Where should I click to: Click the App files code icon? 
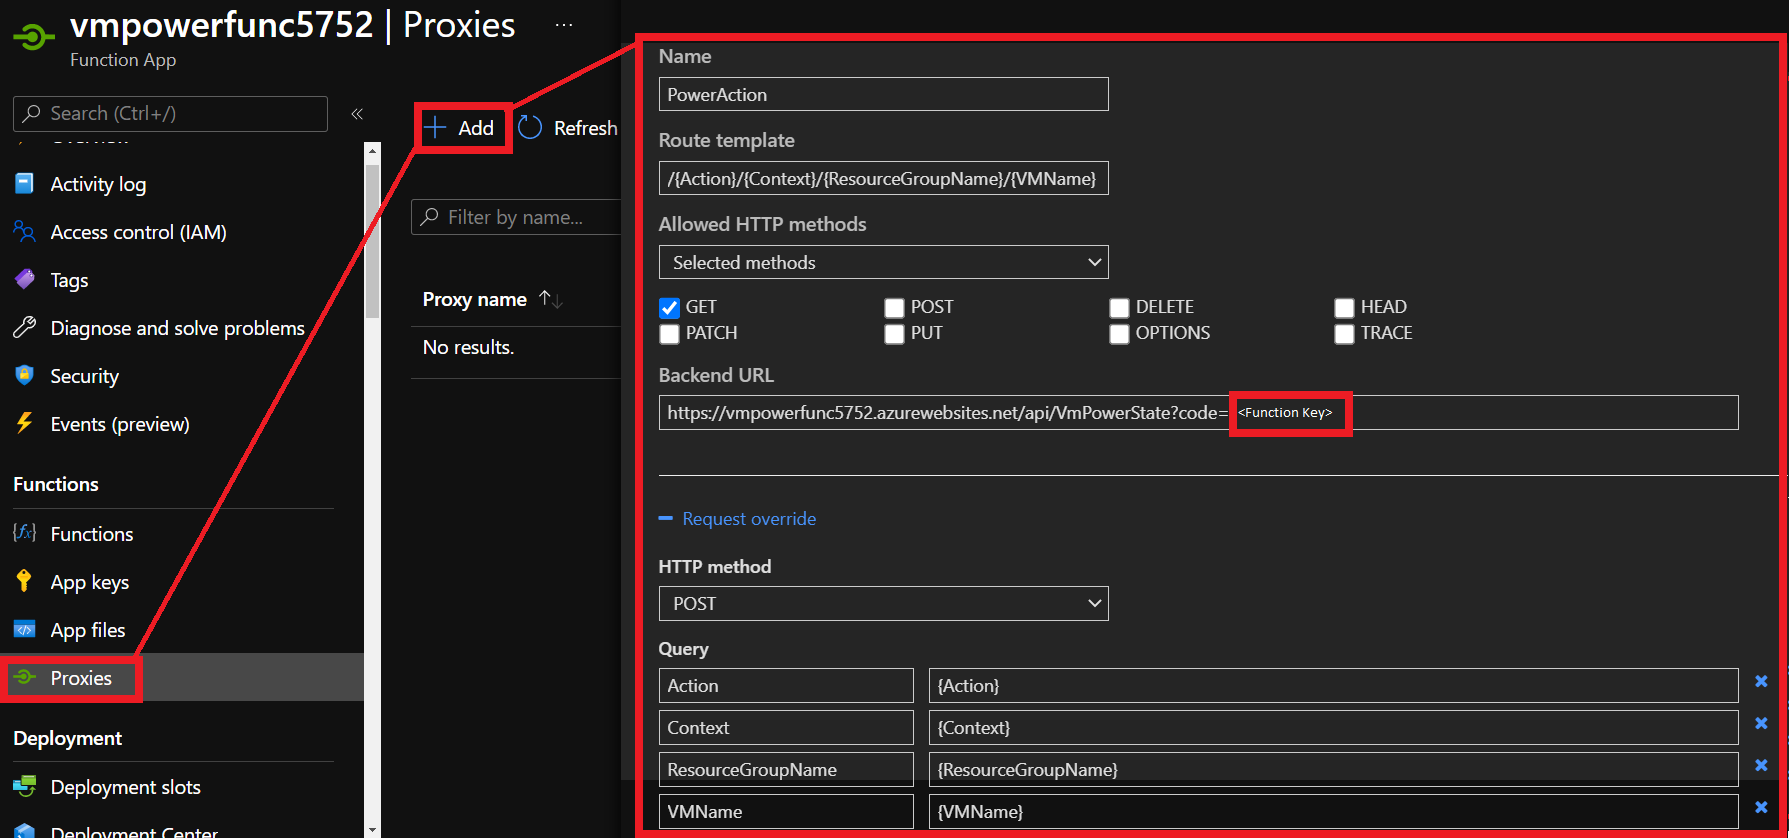24,629
